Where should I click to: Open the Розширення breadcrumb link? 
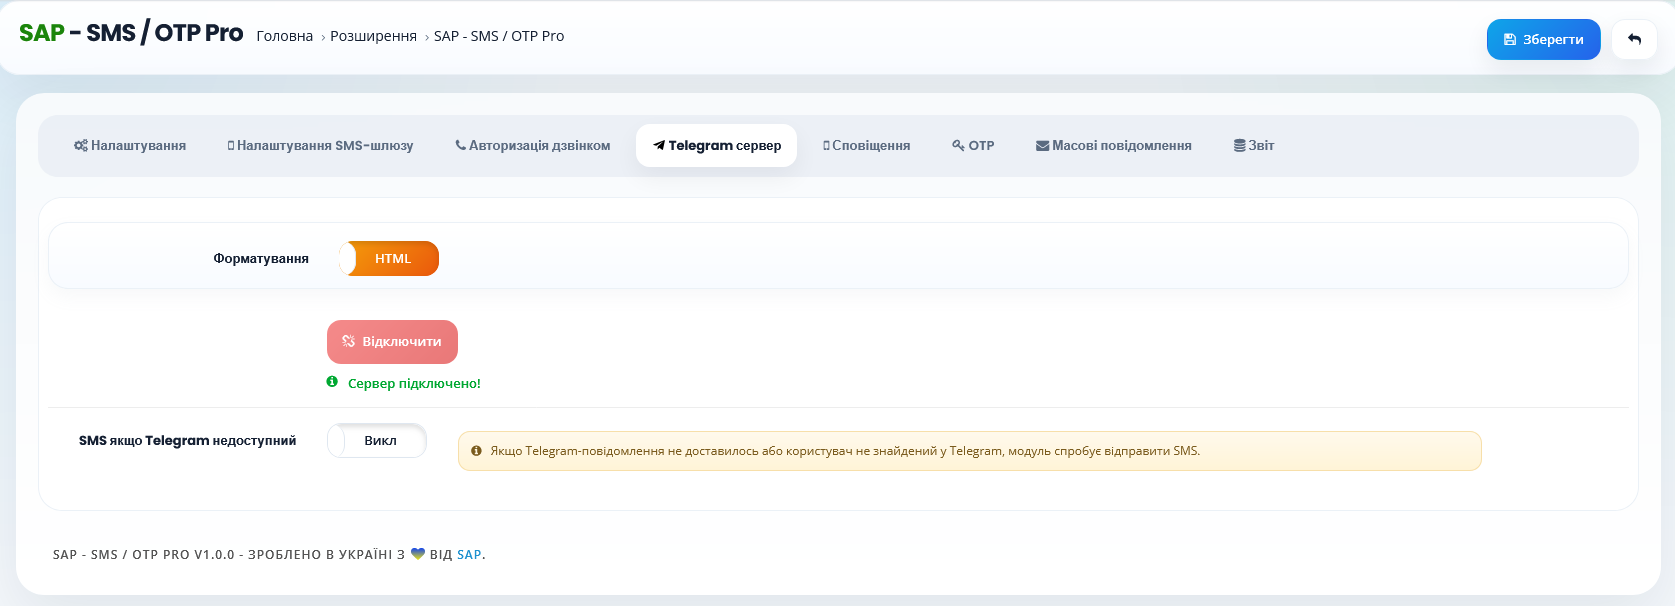pyautogui.click(x=373, y=36)
